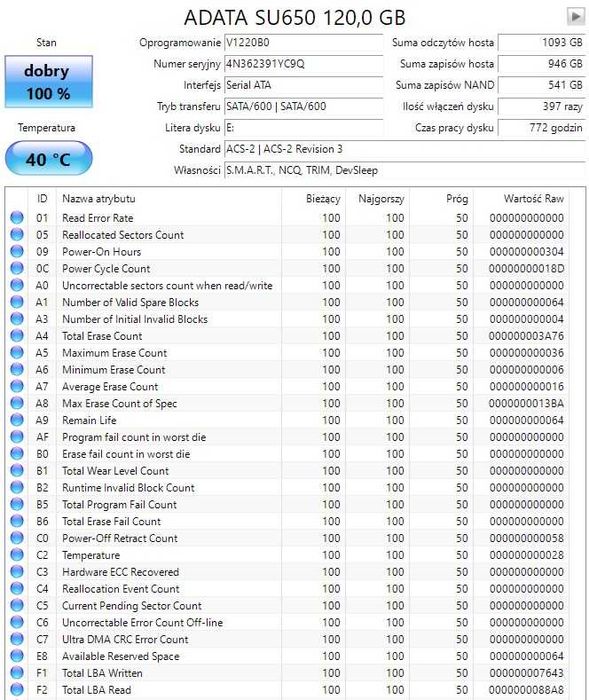The width and height of the screenshot is (589, 700).
Task: Click the Czas pracy dysku value 772 godzin
Action: point(542,128)
